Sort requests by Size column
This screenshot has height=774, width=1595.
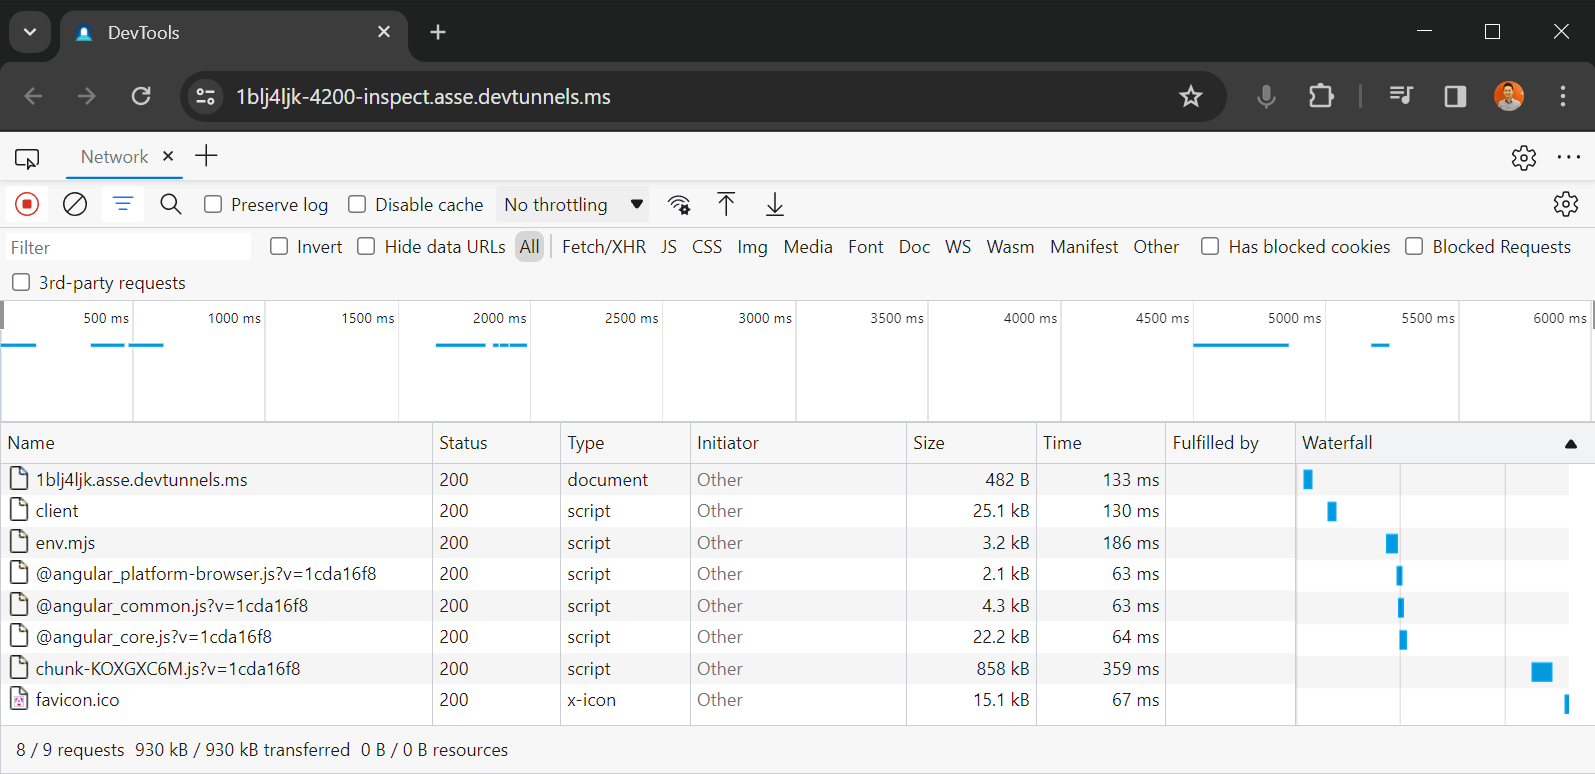pyautogui.click(x=971, y=443)
